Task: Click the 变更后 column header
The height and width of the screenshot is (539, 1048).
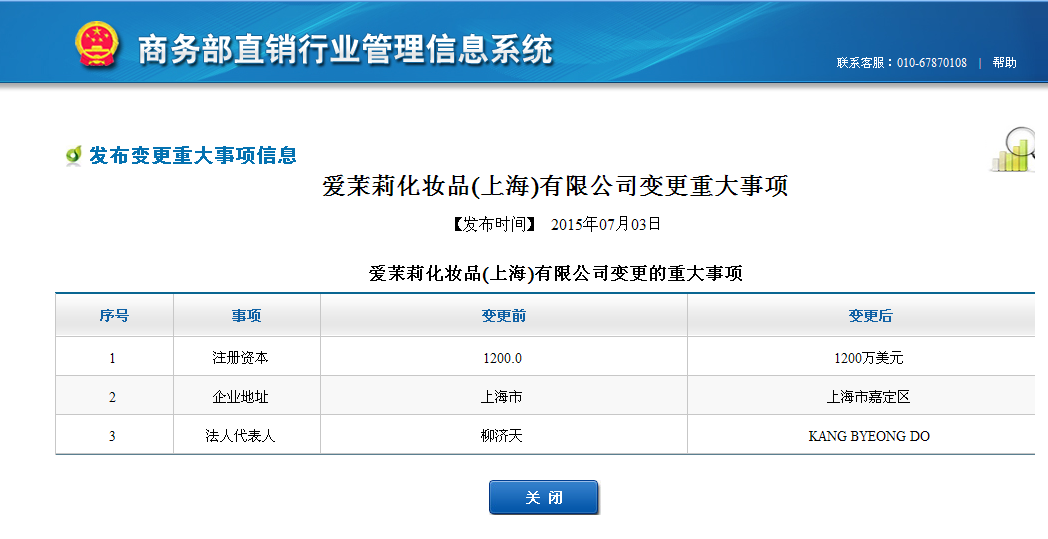Action: click(869, 316)
